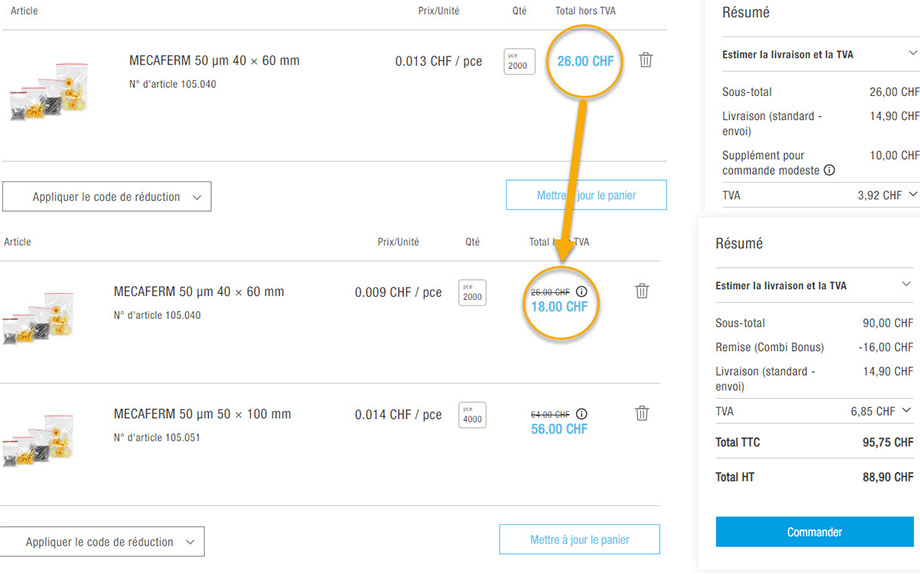Show info for Supplément pour commande modeste
Viewport: 920px width, 574px height.
coord(829,171)
